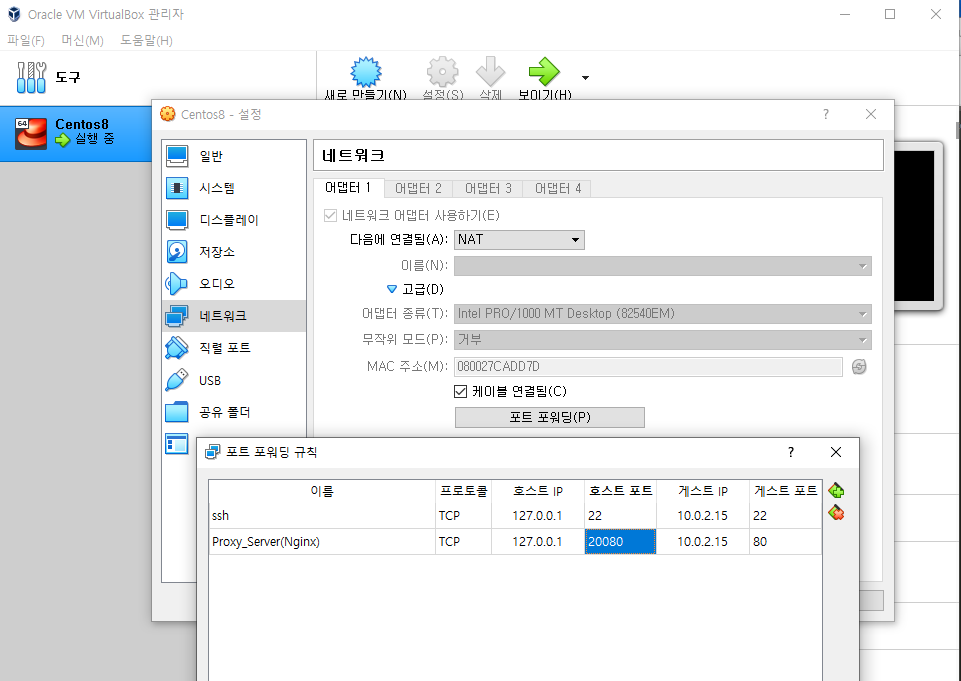Click the Port Forwarding (포트 포워딩) button
Viewport: 961px width, 681px height.
coord(550,417)
